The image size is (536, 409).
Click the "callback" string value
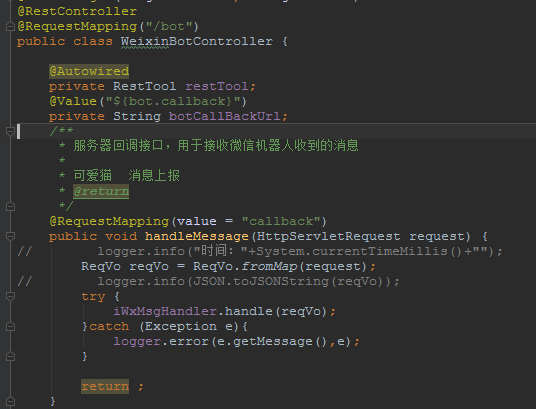(x=281, y=221)
